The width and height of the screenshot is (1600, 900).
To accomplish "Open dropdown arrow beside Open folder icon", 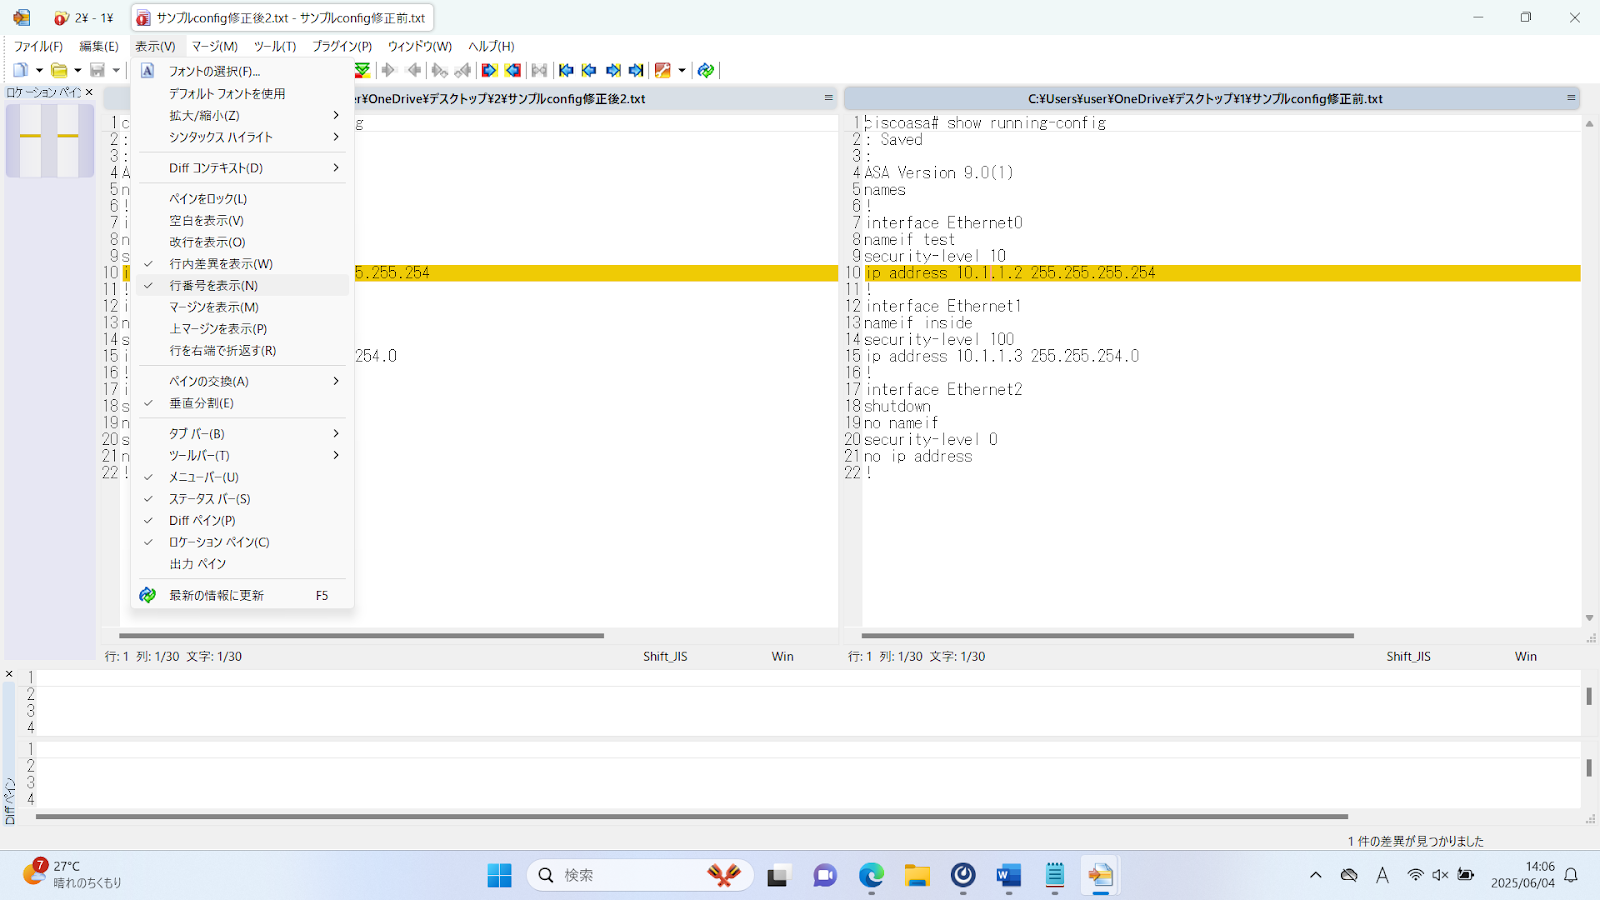I will pyautogui.click(x=78, y=70).
